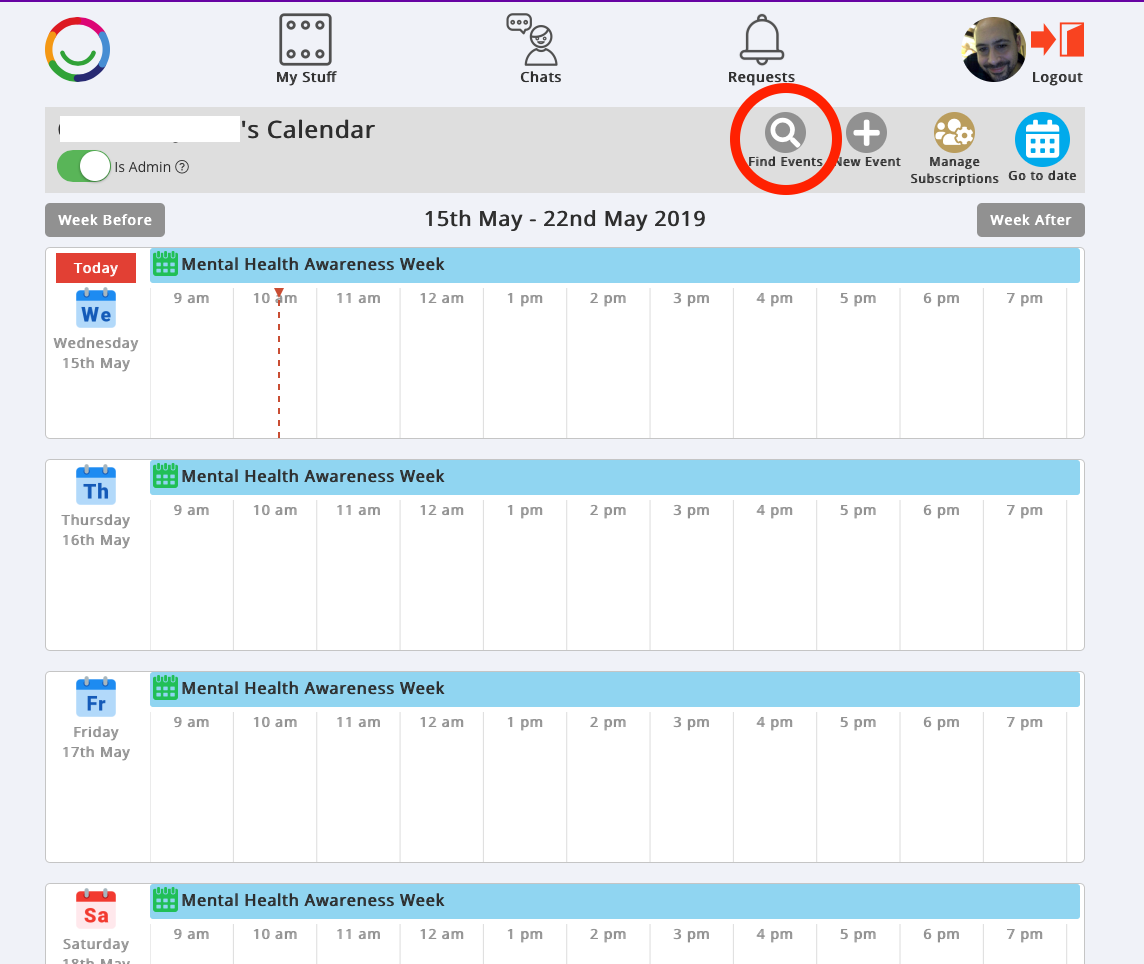This screenshot has width=1144, height=964.
Task: Click the 'Friday 17th May' label
Action: pos(96,742)
